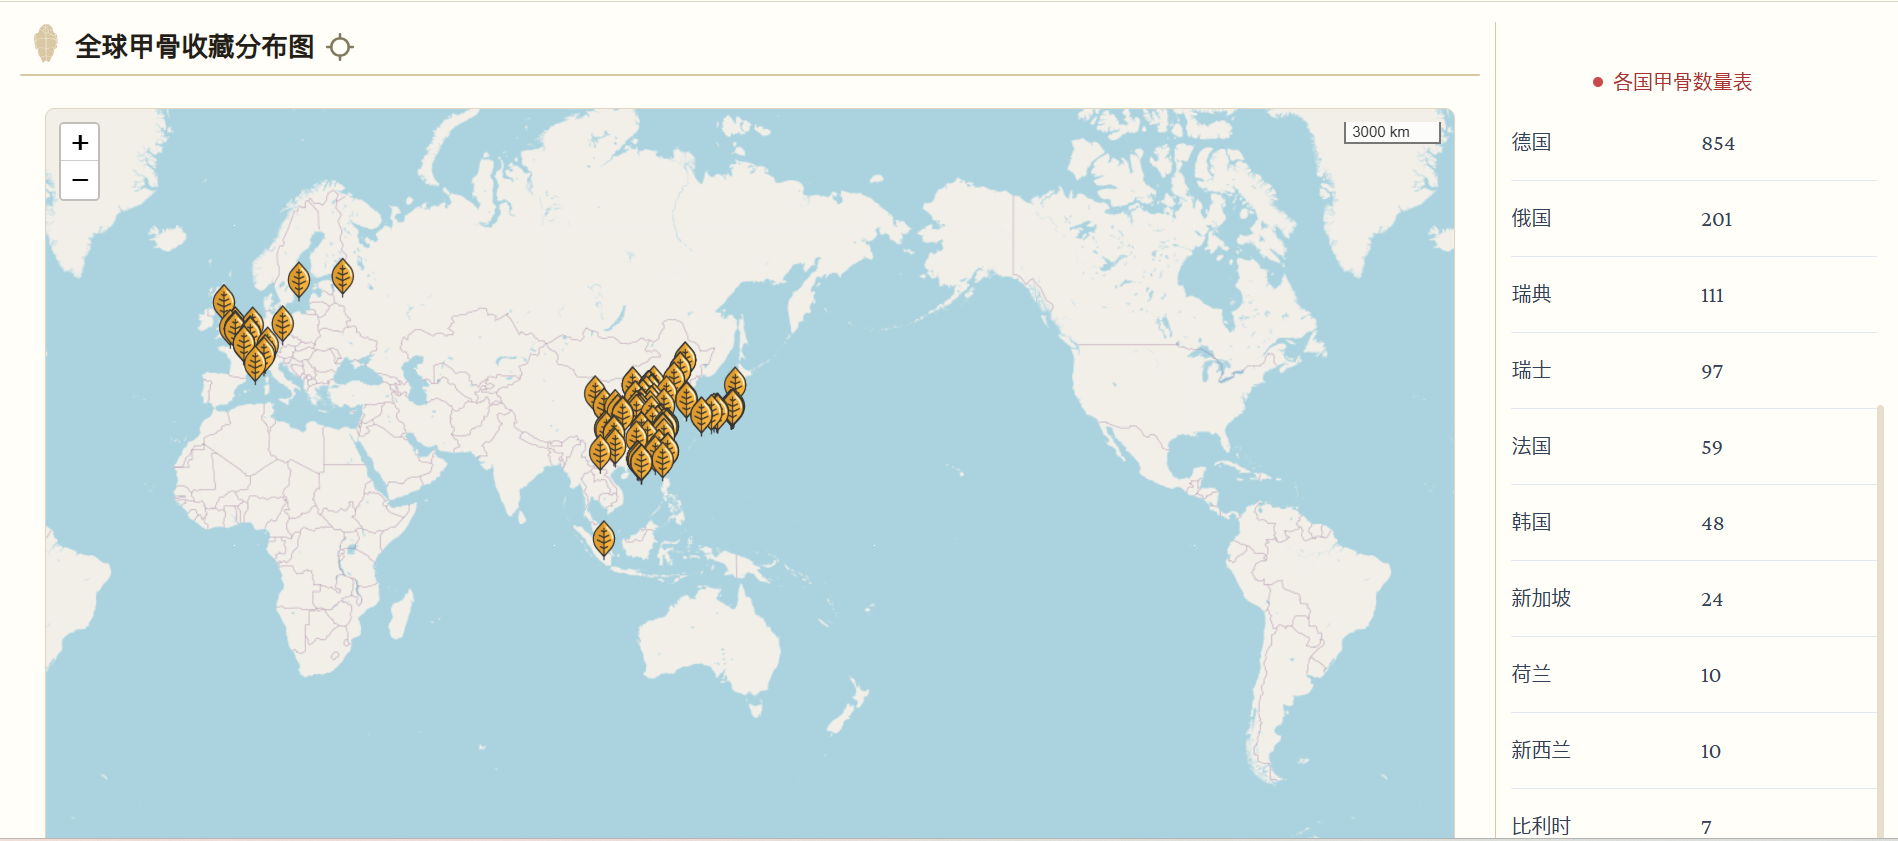
Task: Click the 瑞典 row with 111
Action: (x=1692, y=295)
